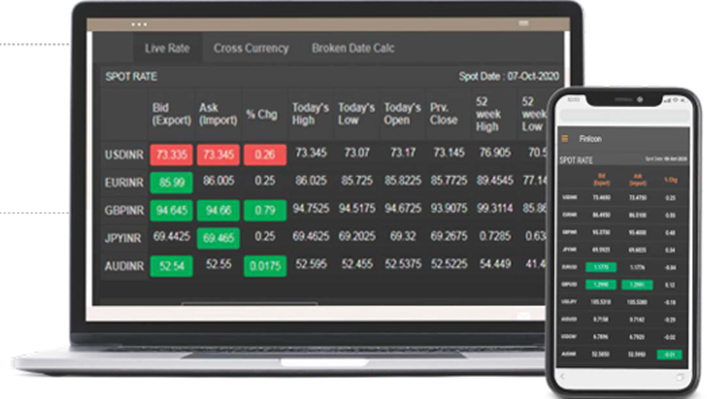Select JPYINR Today's Open value 69.32
The width and height of the screenshot is (707, 399).
point(403,236)
